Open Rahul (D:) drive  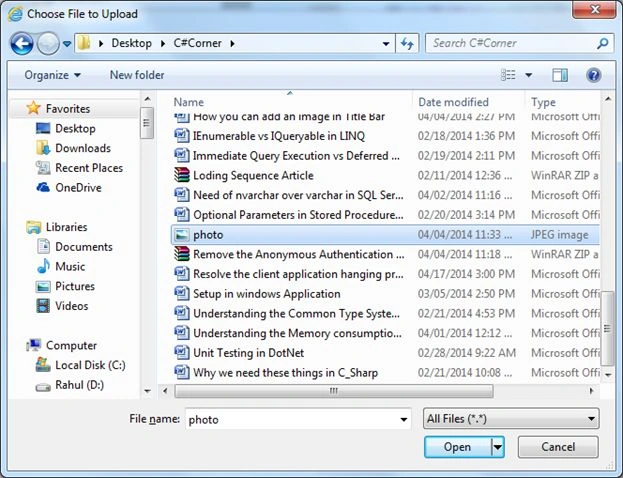(x=79, y=385)
